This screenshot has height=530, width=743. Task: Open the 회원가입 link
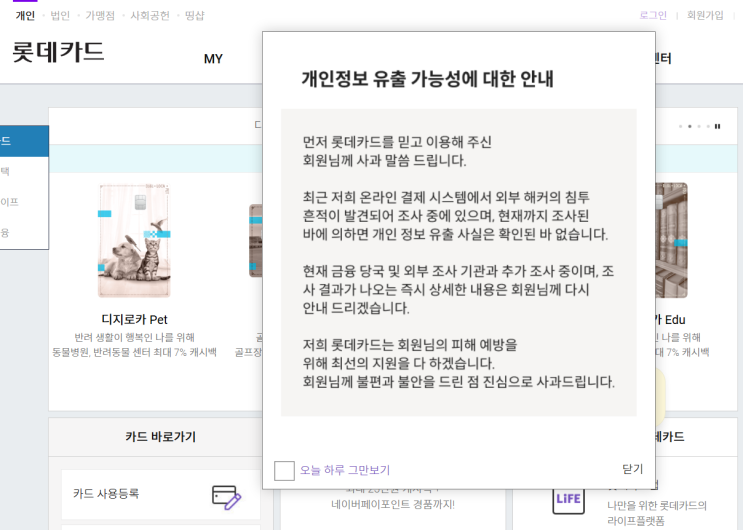[x=705, y=15]
